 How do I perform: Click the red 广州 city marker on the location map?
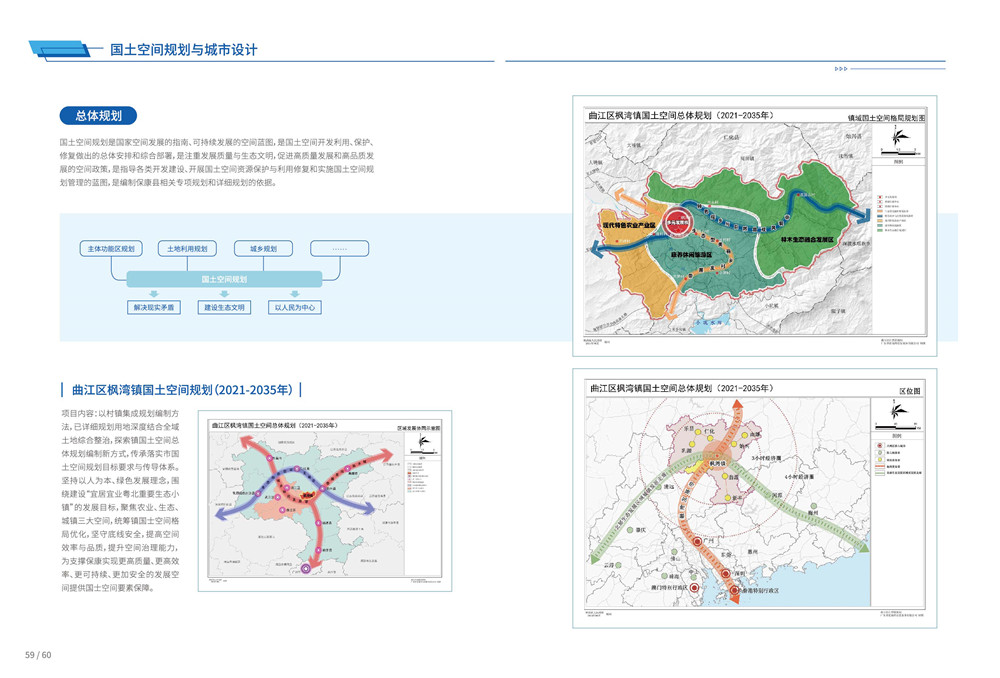698,541
